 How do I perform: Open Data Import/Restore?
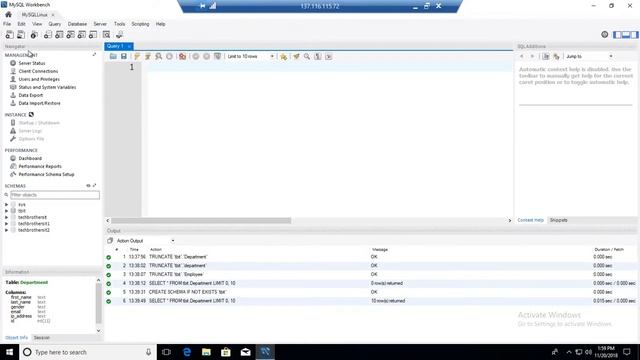tap(40, 103)
